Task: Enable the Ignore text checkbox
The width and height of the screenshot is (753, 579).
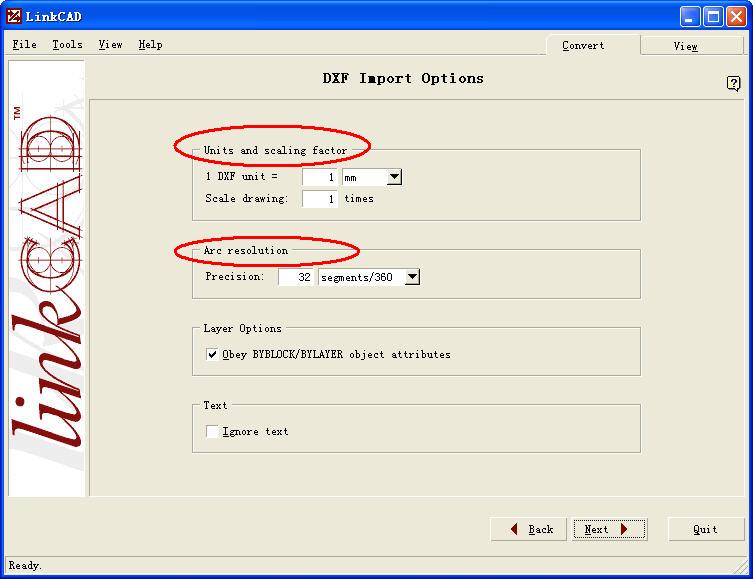Action: [x=212, y=431]
